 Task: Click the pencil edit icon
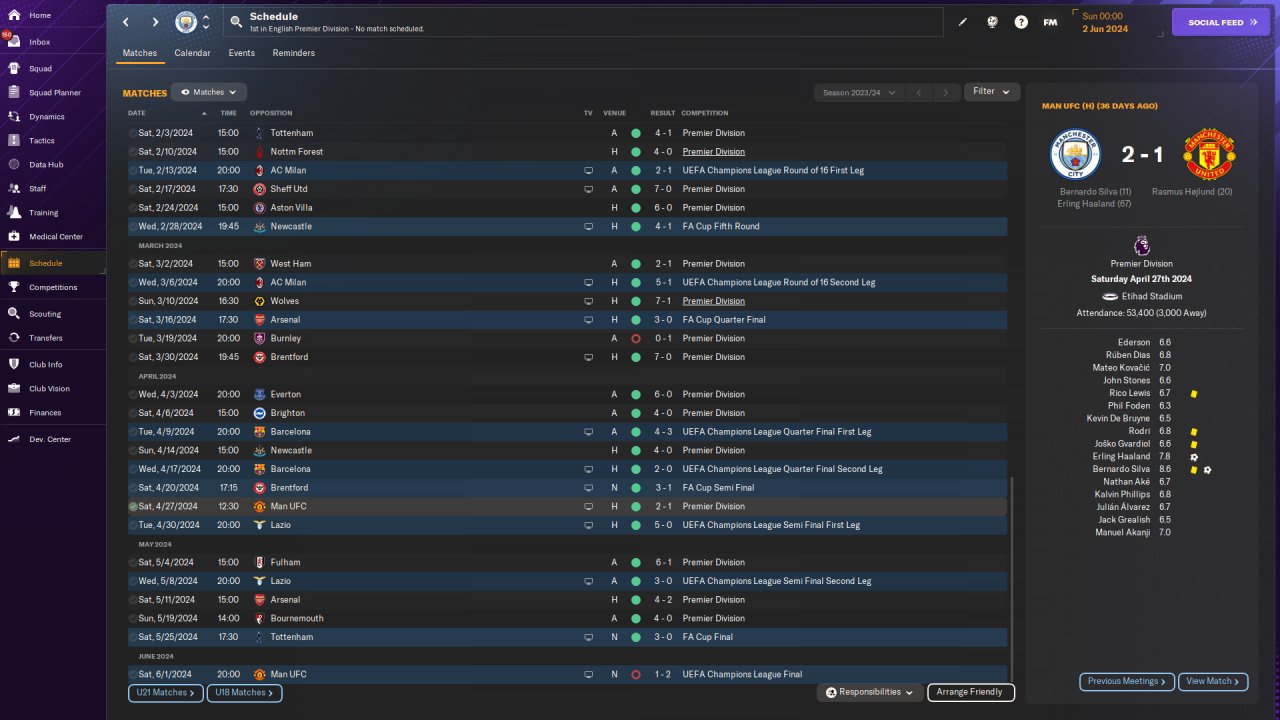(x=963, y=22)
